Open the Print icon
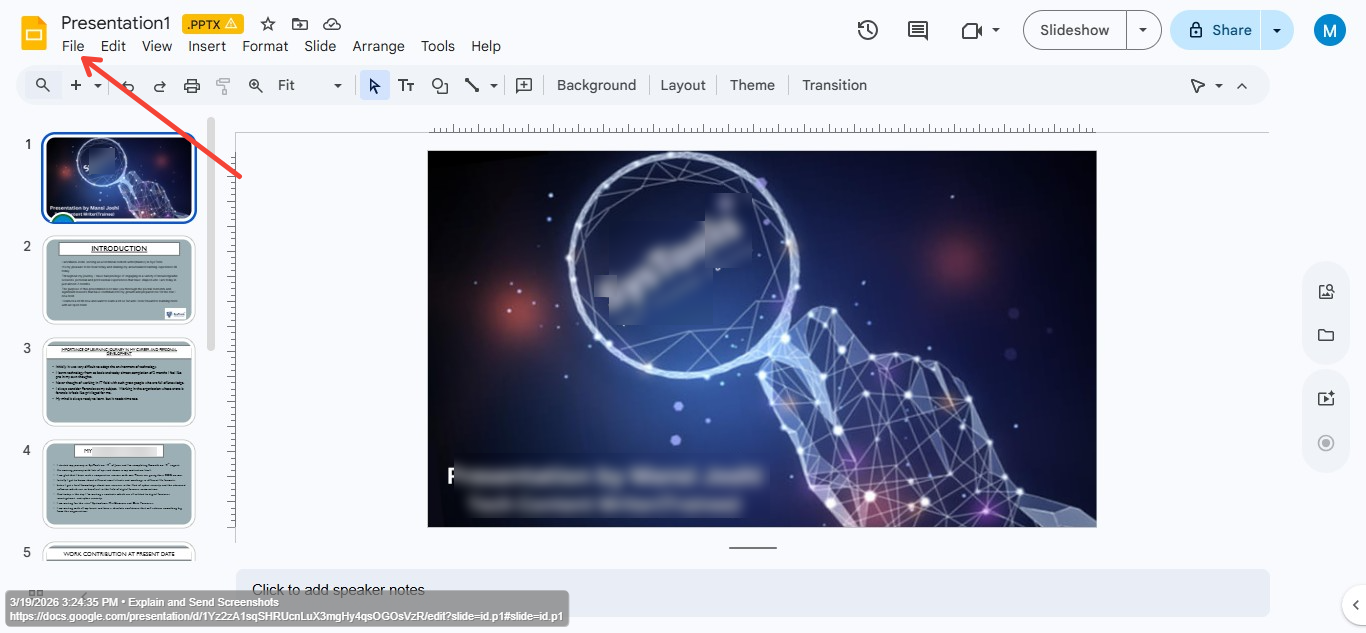The height and width of the screenshot is (633, 1366). coord(191,85)
